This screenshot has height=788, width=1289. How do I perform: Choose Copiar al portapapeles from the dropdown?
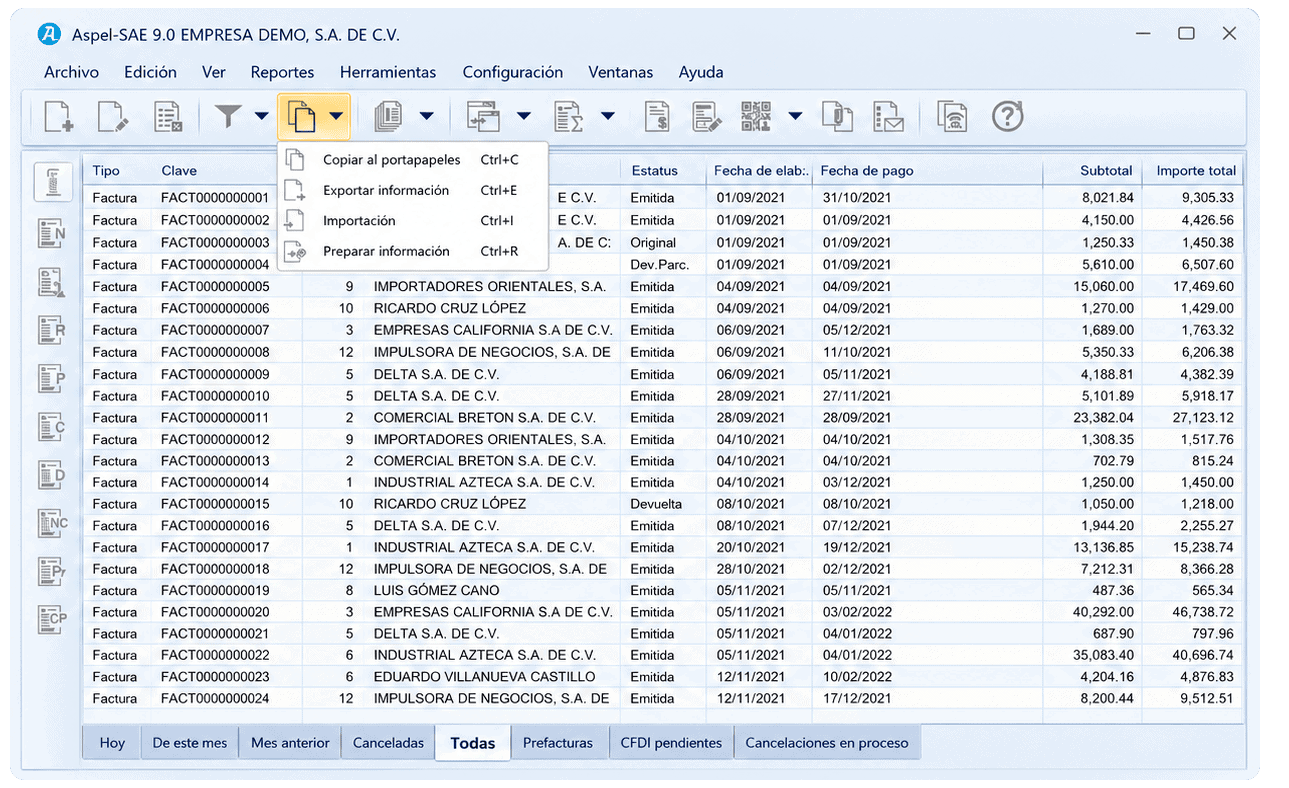pos(412,160)
